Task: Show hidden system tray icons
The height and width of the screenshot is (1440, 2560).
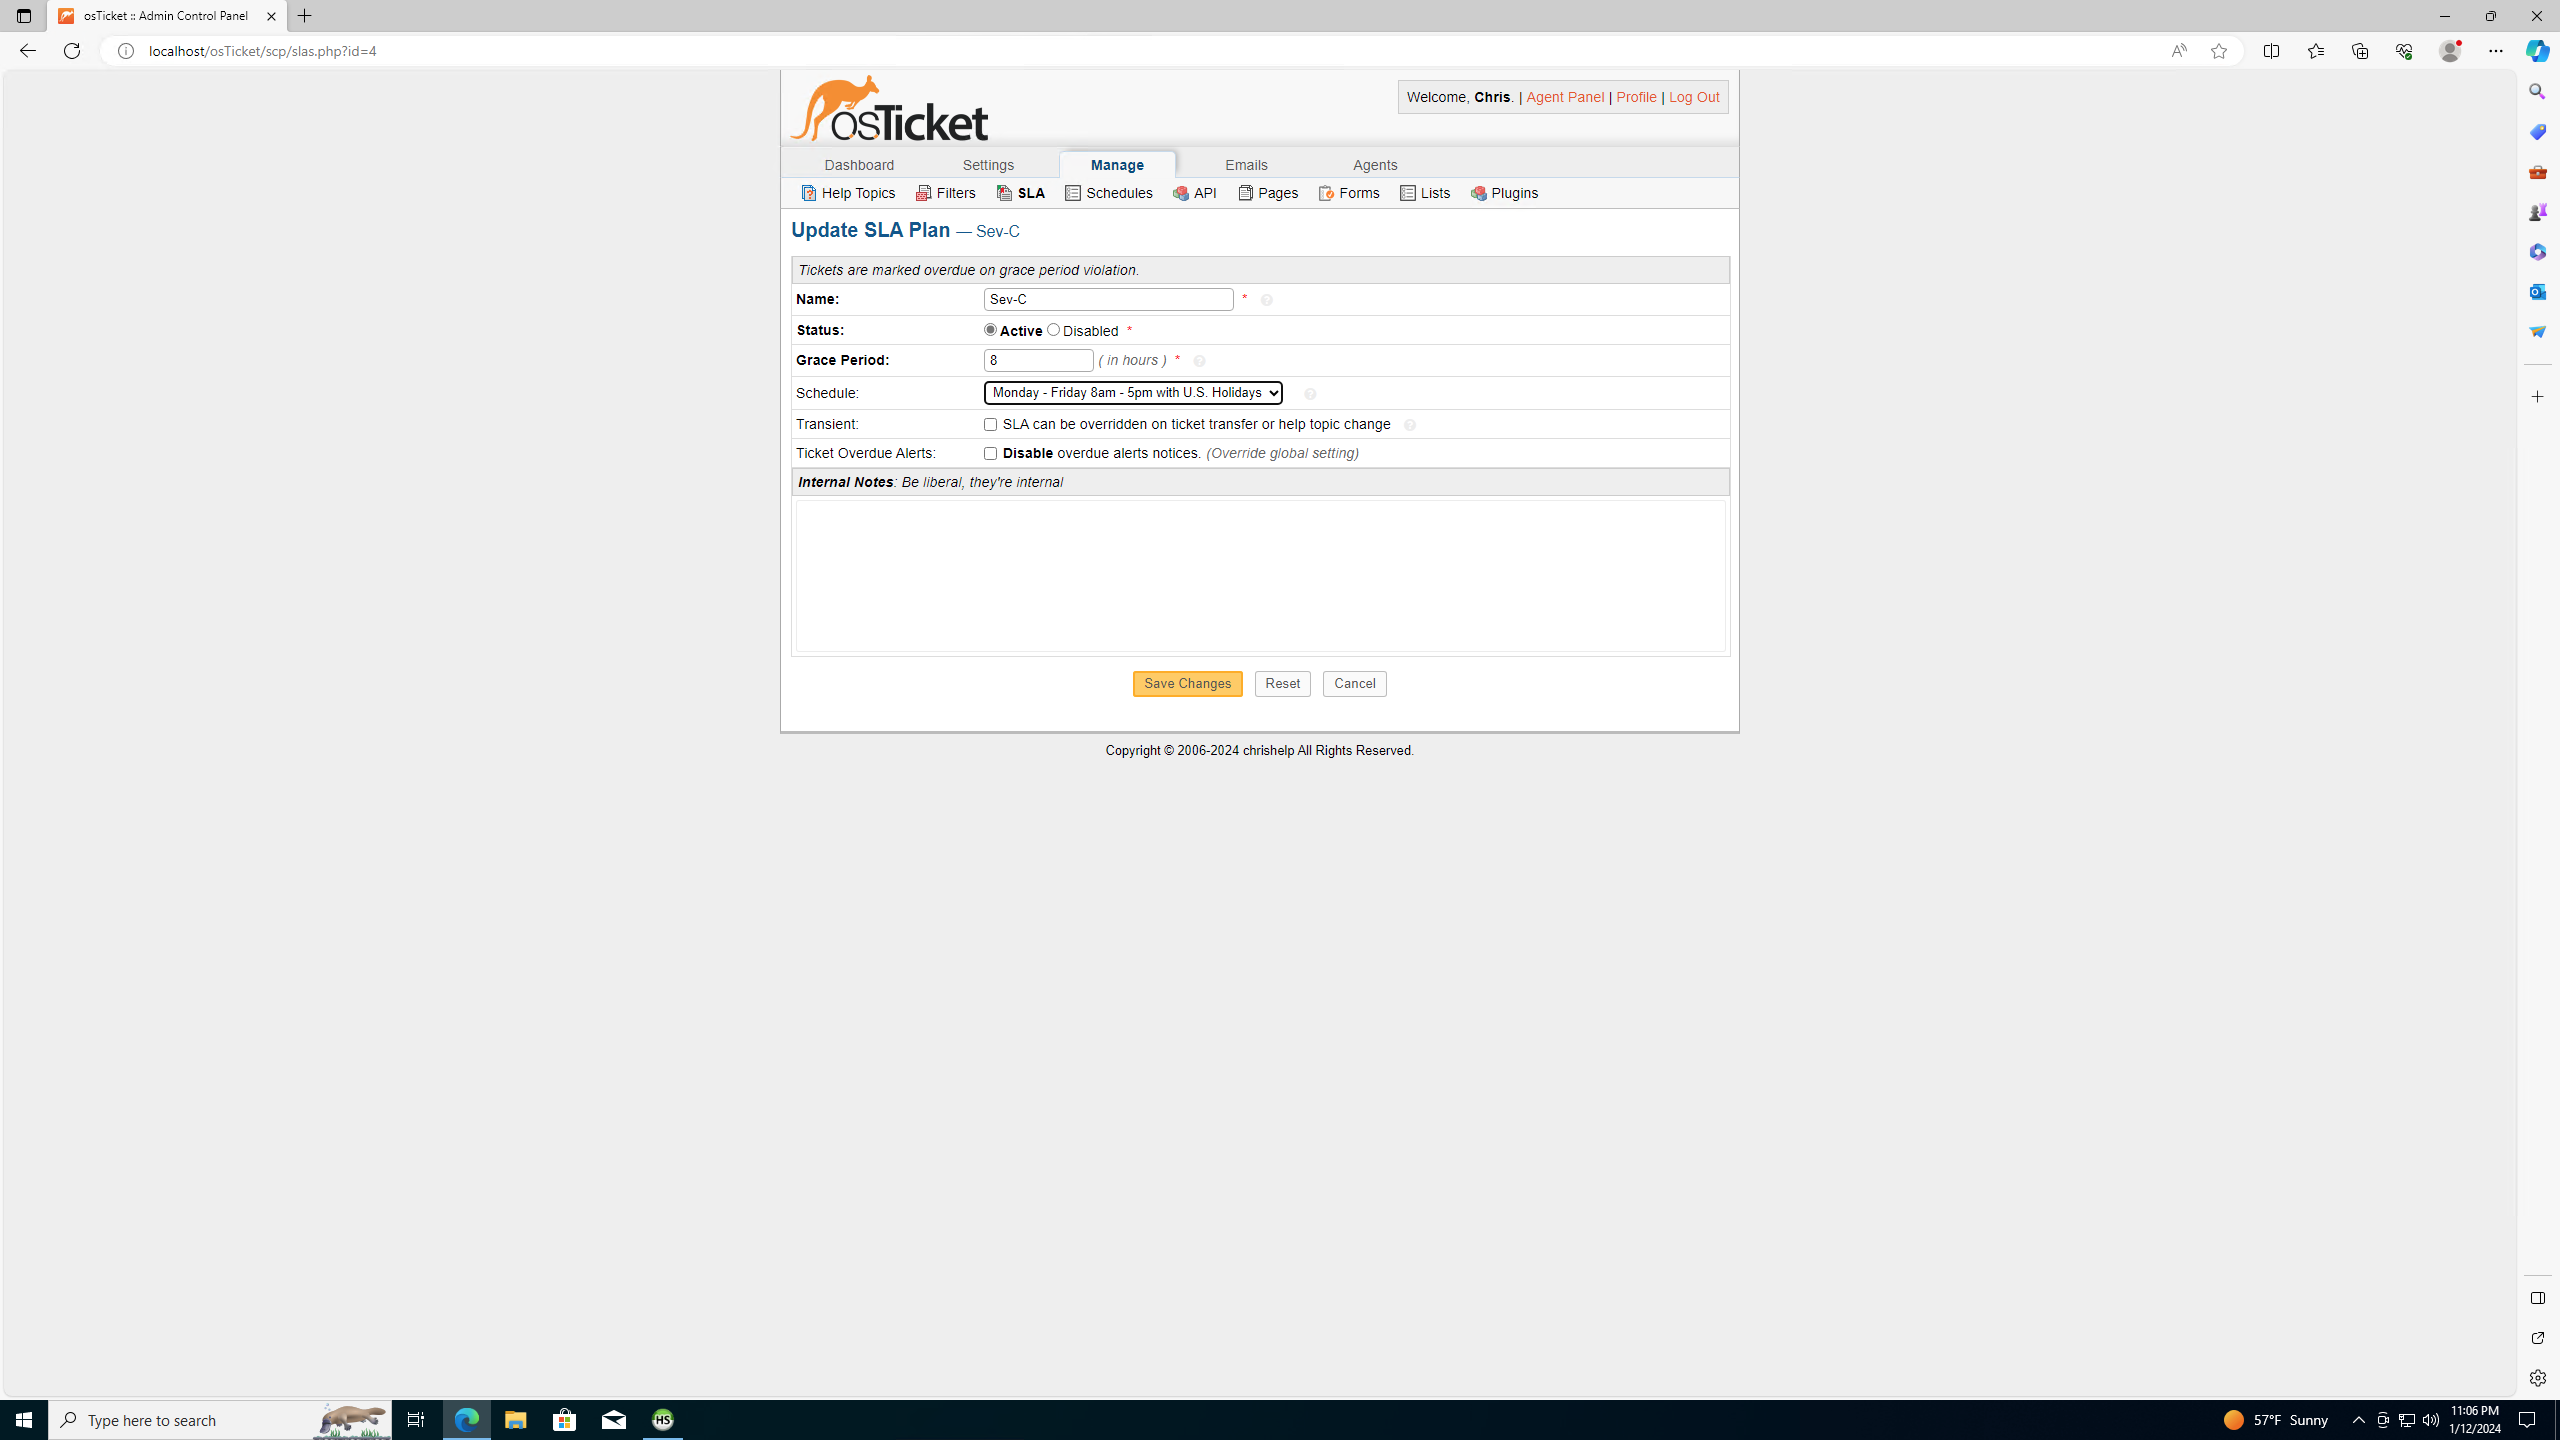Action: 2358,1420
